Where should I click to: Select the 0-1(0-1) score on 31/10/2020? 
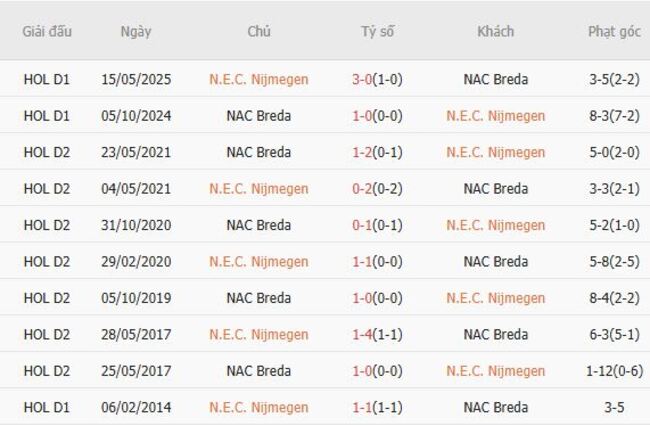click(378, 225)
